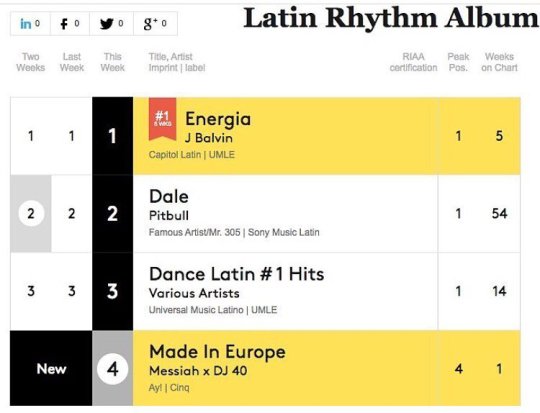
Task: Click the Weeks on Chart column header
Action: click(499, 62)
